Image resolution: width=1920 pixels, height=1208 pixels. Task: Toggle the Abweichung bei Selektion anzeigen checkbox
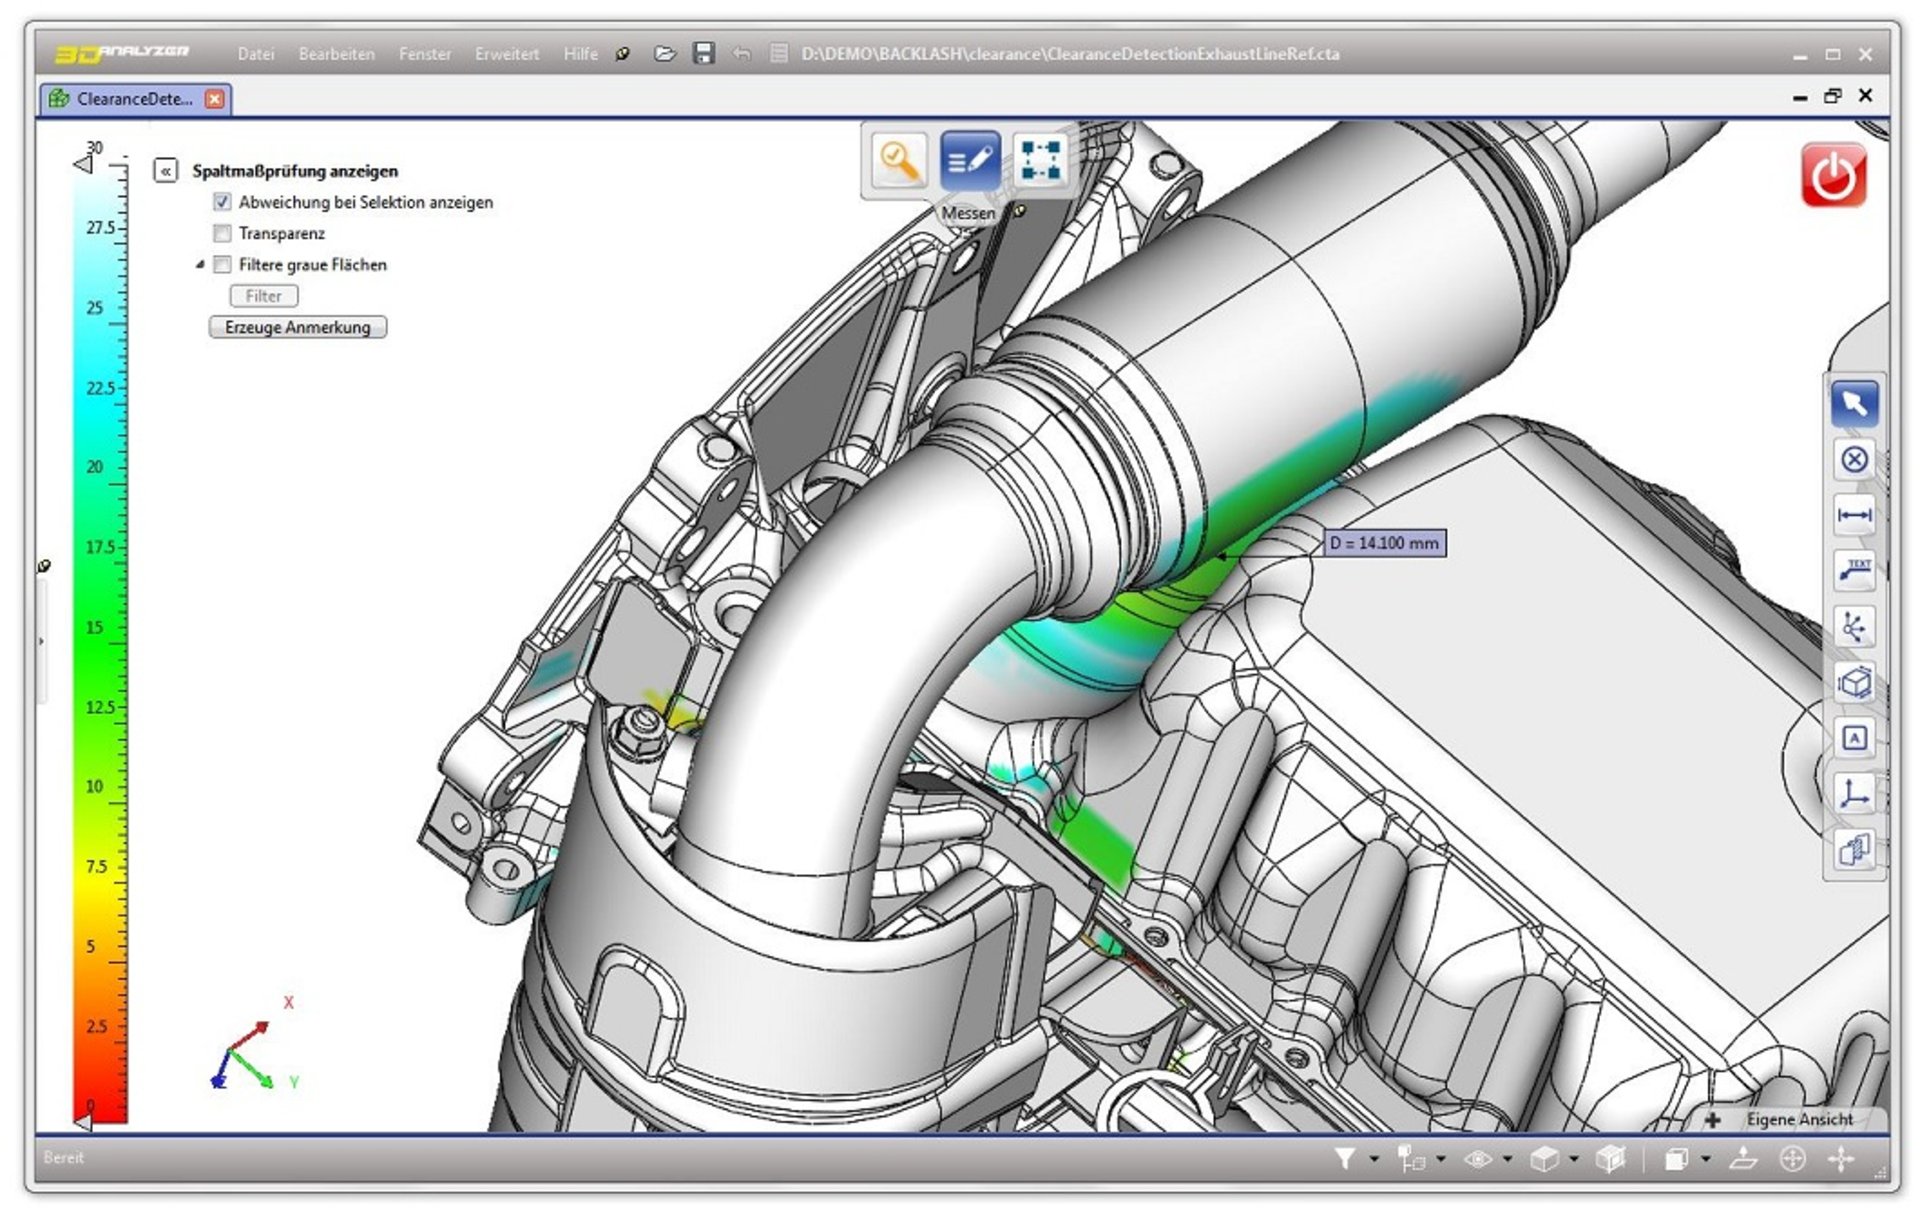(x=221, y=202)
